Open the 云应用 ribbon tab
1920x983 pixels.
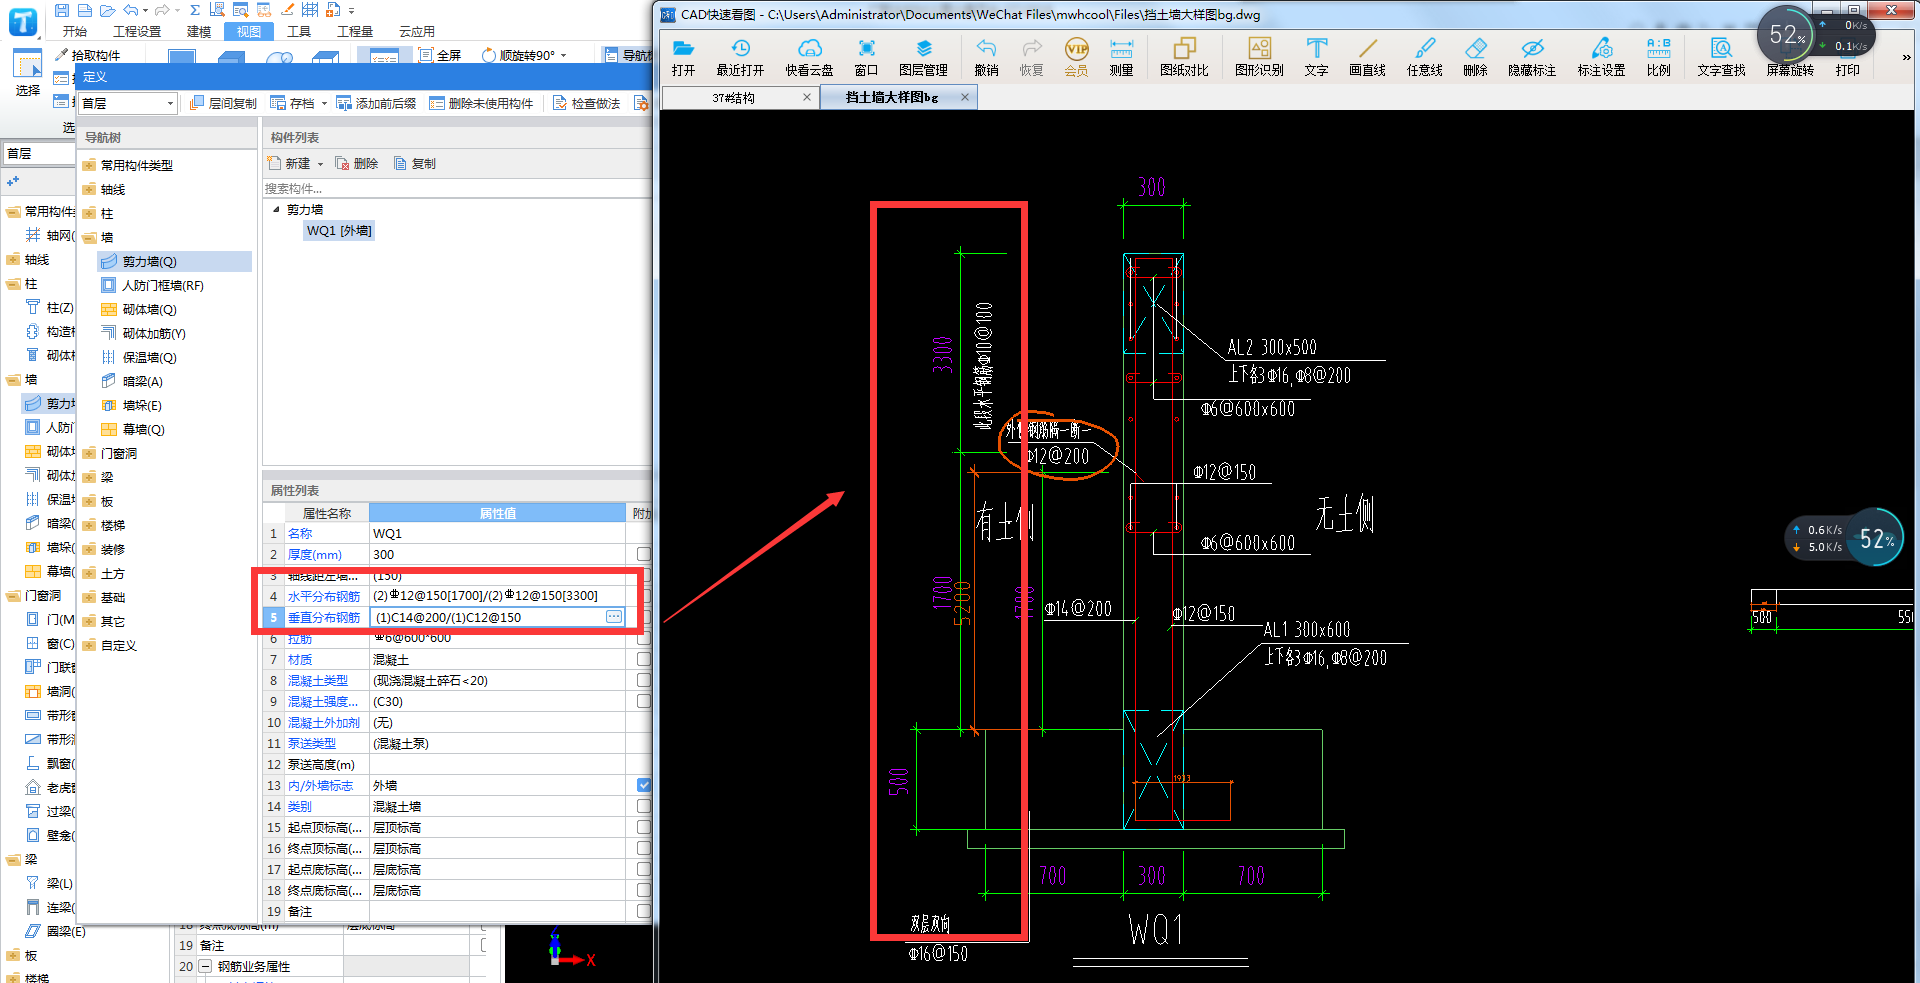[x=417, y=32]
